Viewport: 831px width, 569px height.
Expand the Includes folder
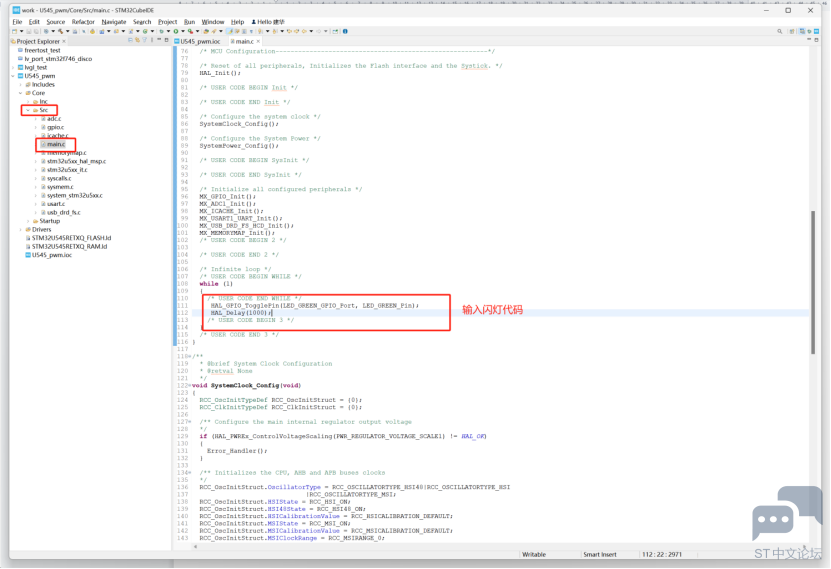21,84
